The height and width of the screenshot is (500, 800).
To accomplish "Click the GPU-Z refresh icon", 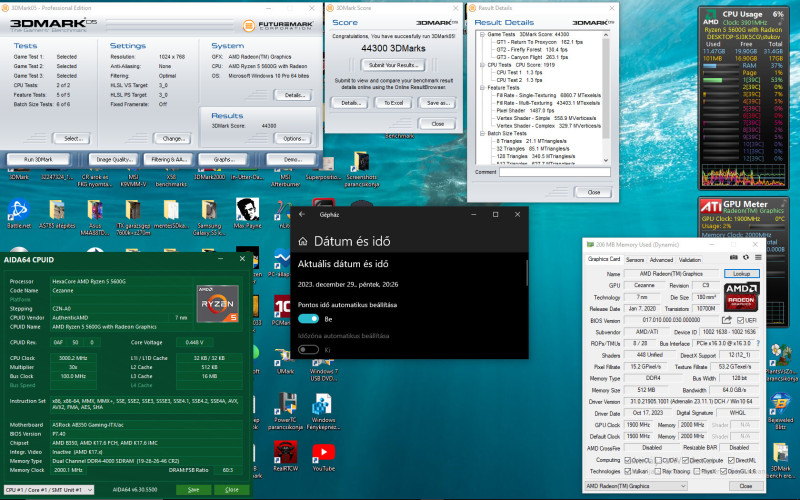I will pyautogui.click(x=746, y=258).
